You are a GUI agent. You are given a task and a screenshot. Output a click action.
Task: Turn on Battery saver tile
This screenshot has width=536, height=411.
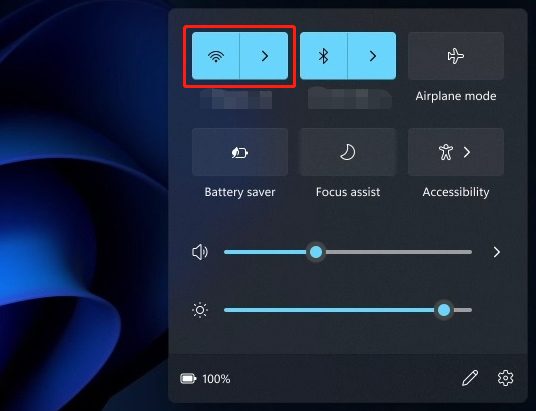click(x=240, y=152)
